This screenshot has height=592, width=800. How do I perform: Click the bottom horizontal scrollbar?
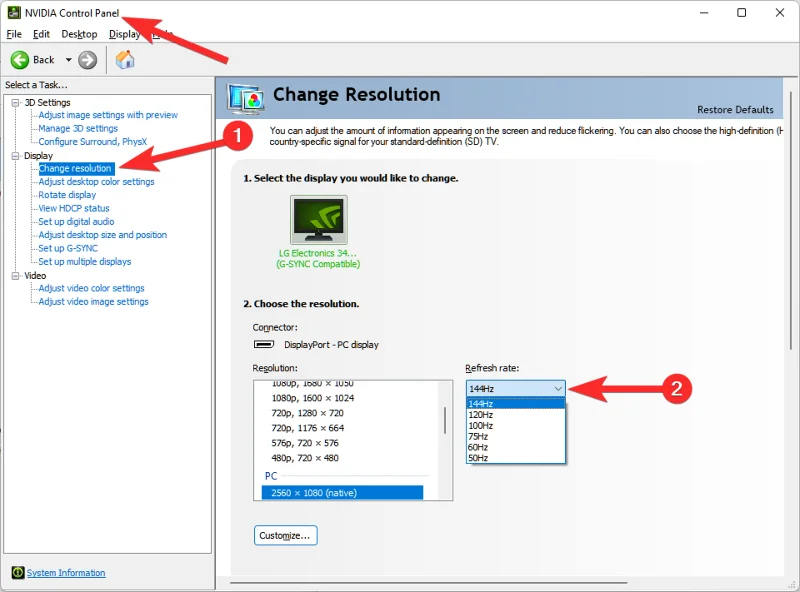point(429,582)
